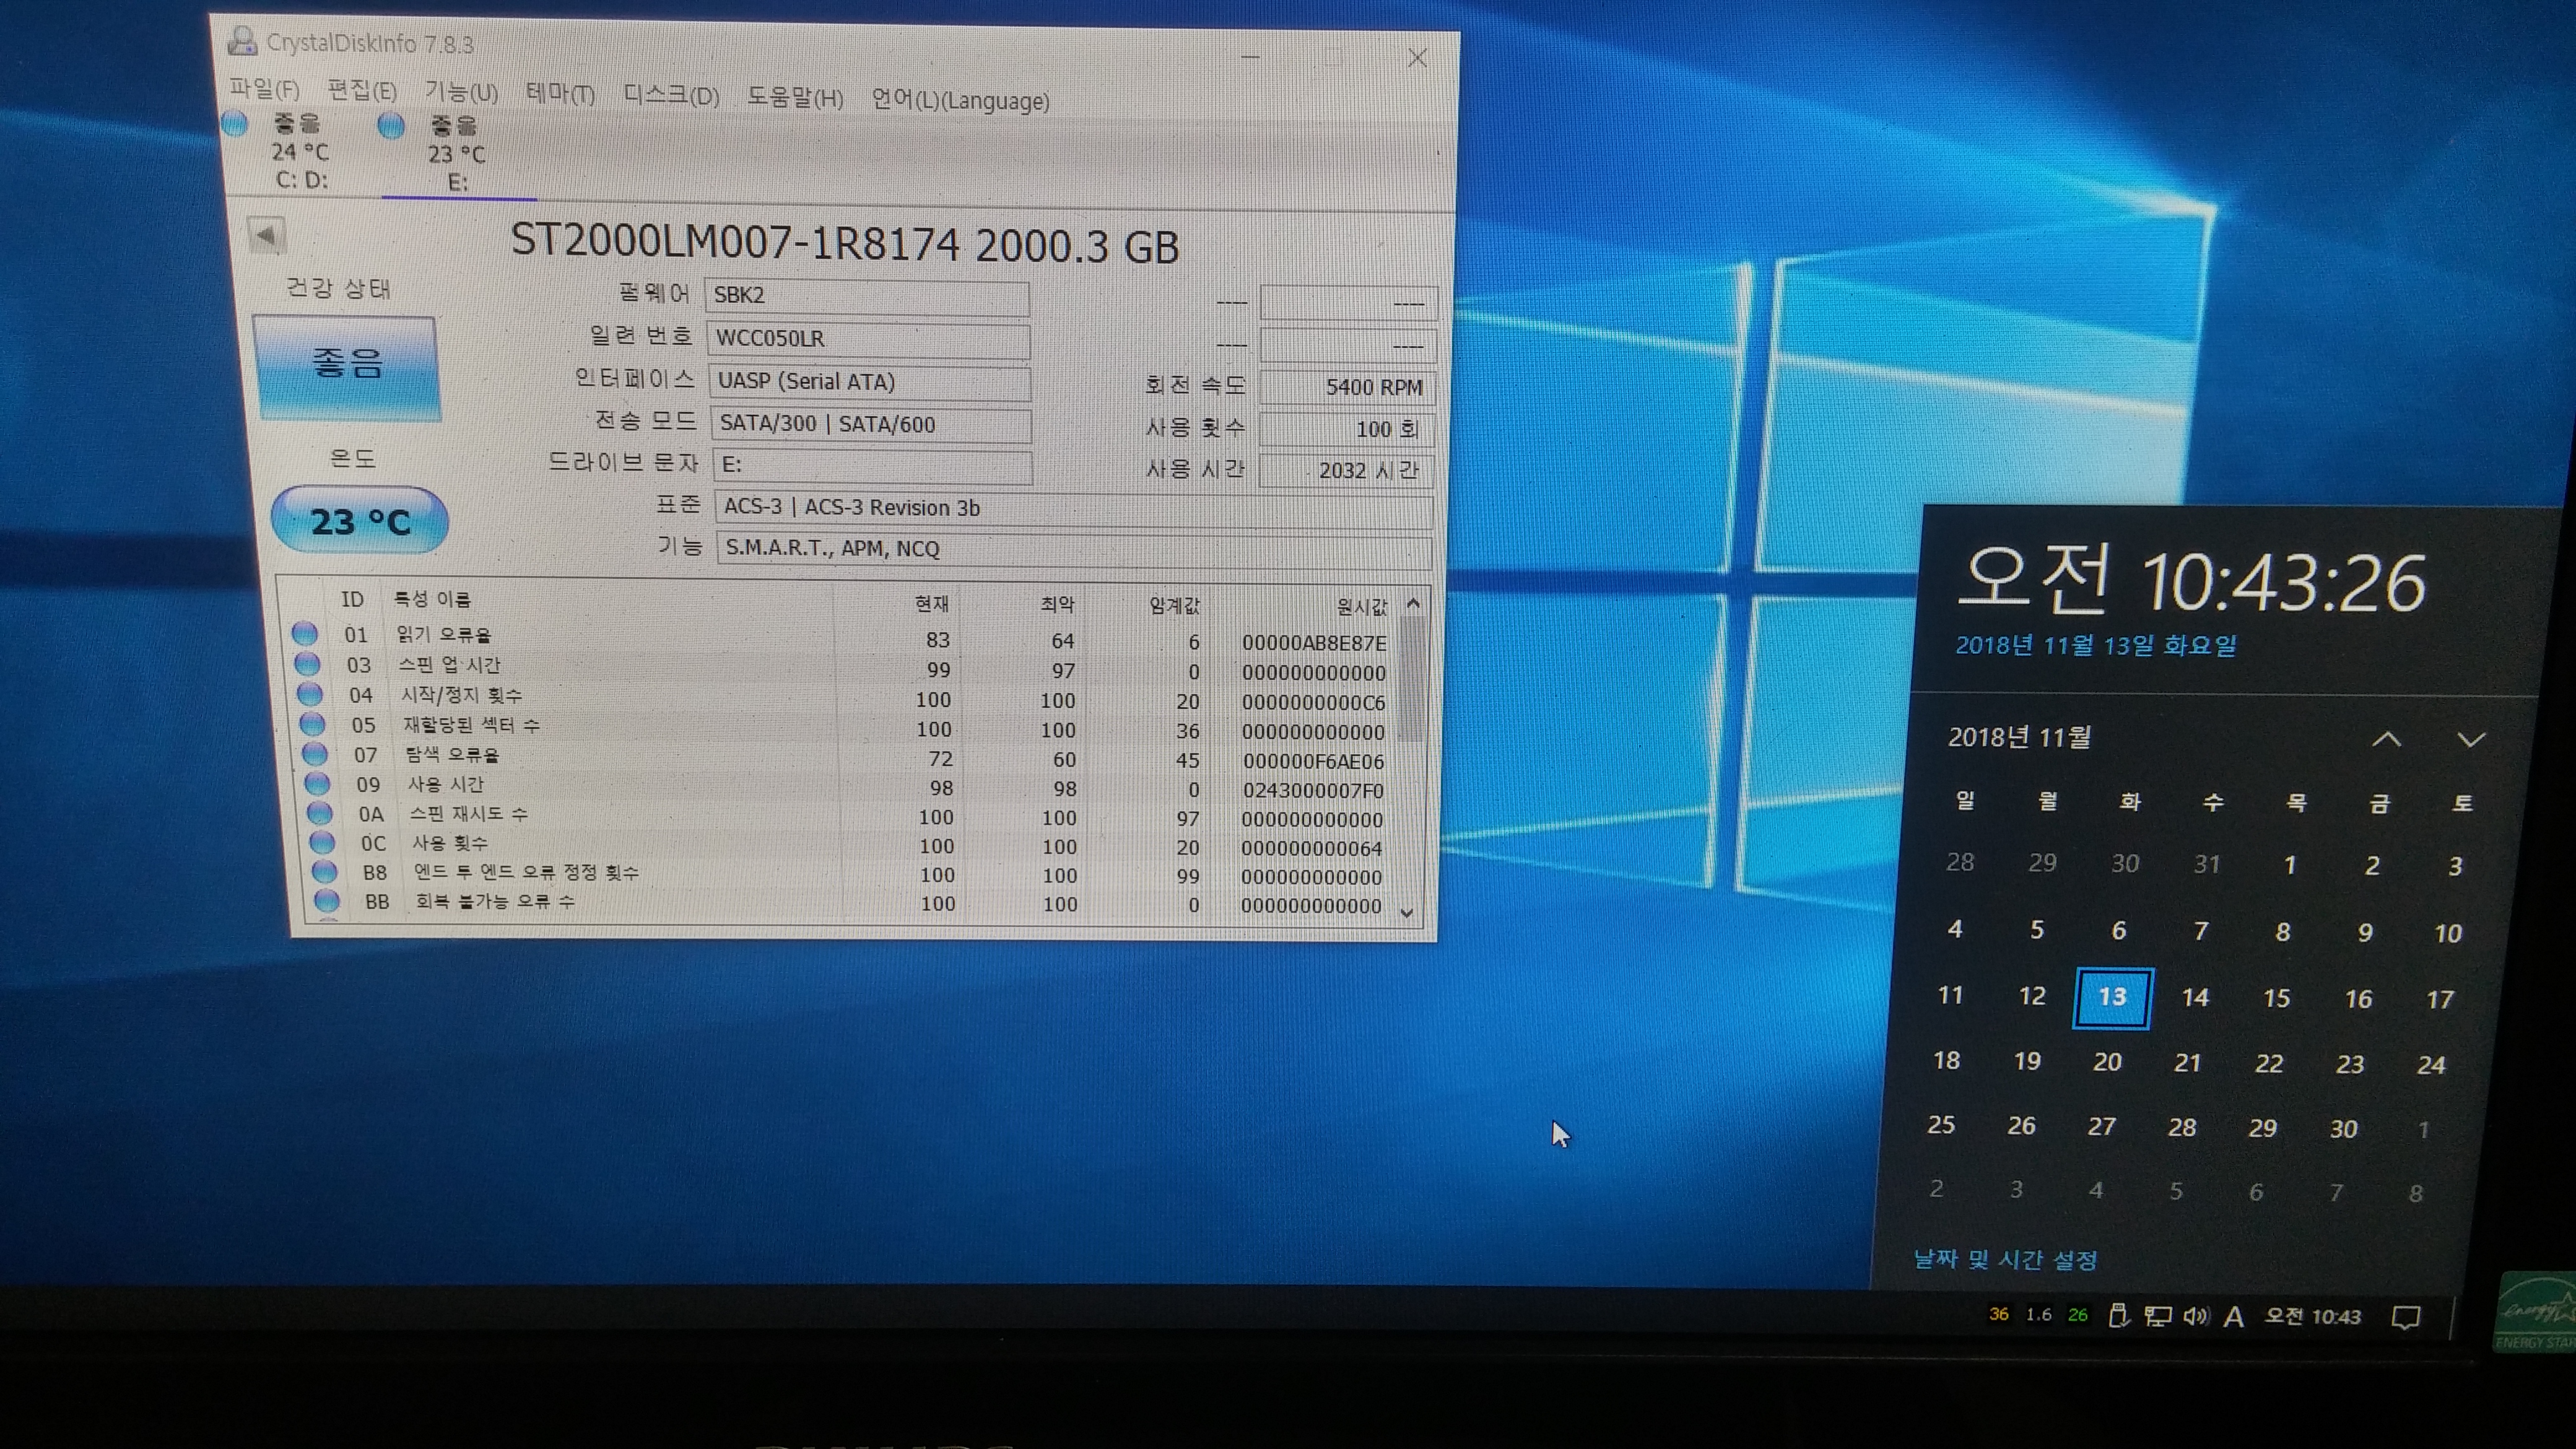
Task: Click the network tray icon
Action: click(2157, 1316)
